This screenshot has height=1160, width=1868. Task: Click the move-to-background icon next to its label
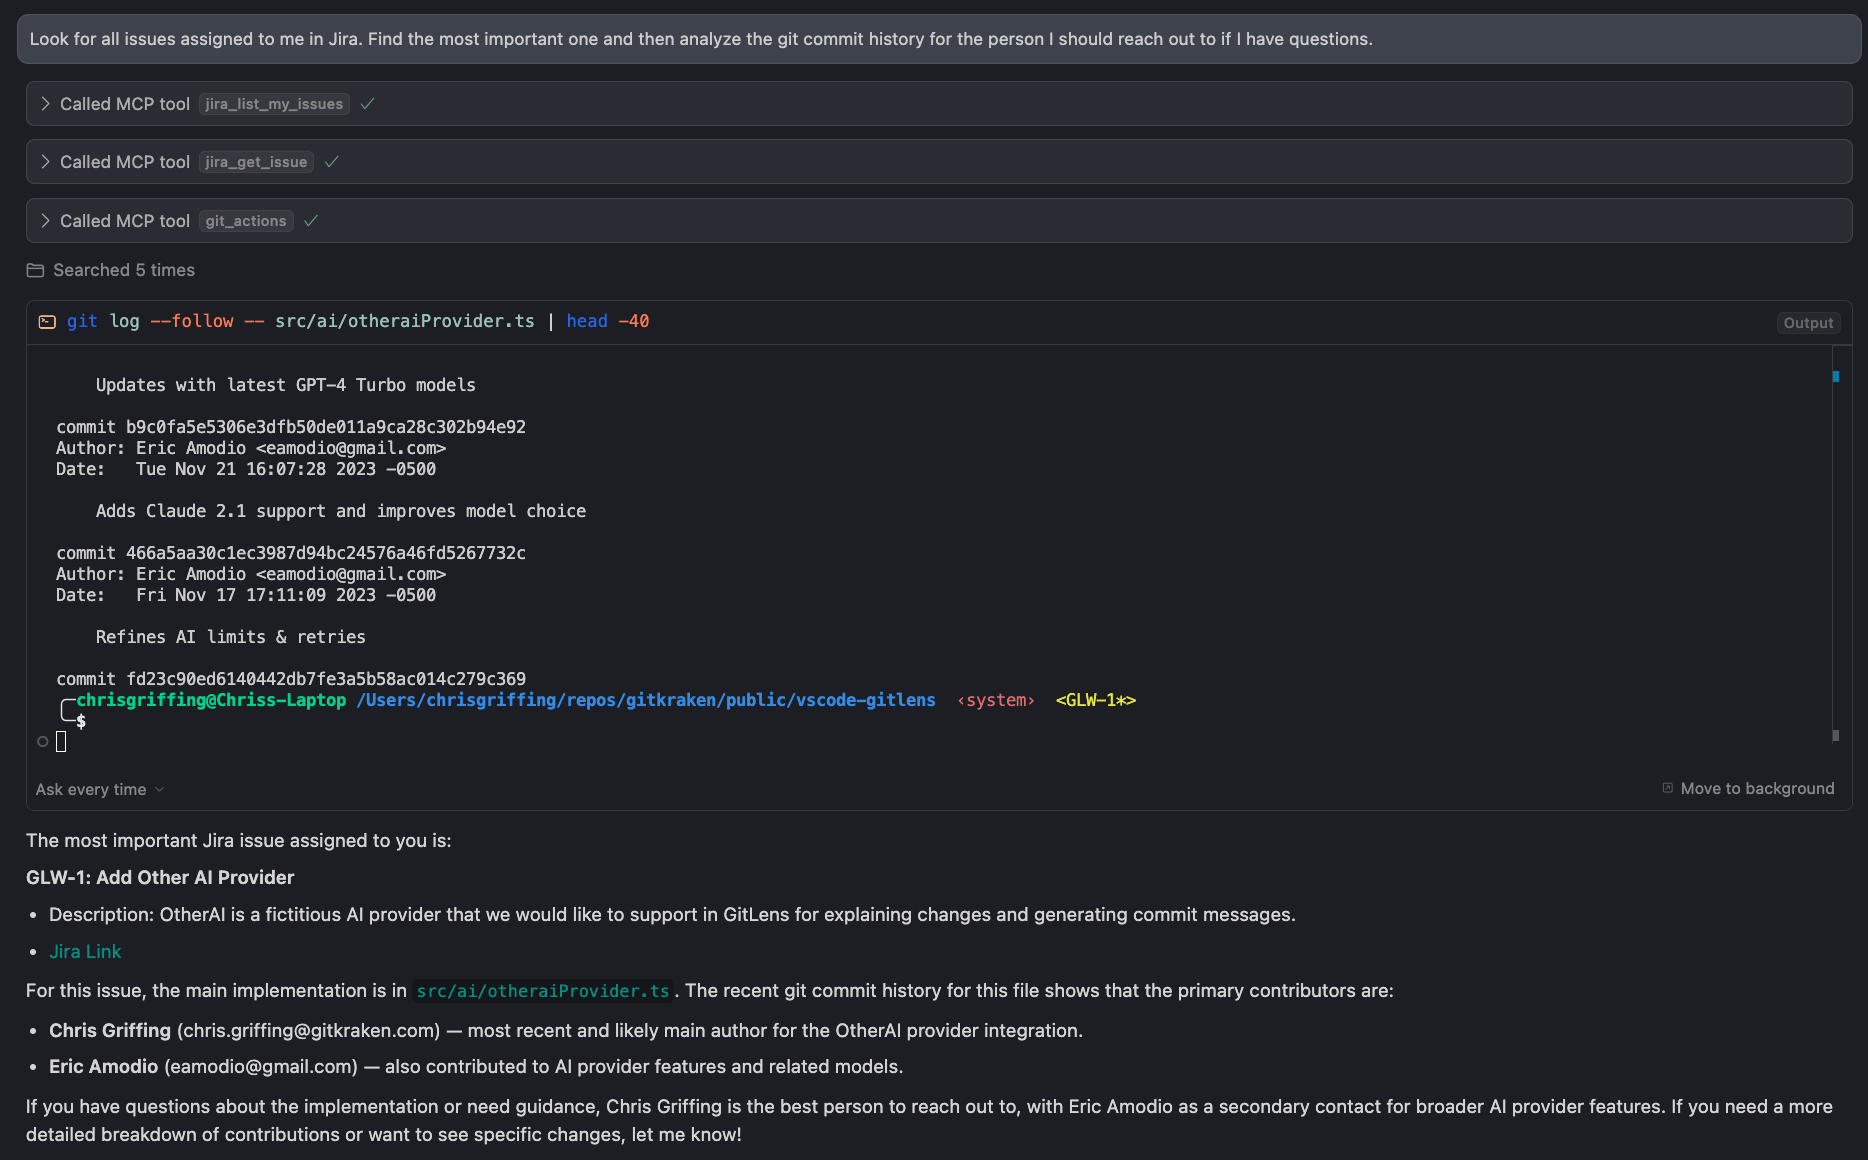[1666, 788]
